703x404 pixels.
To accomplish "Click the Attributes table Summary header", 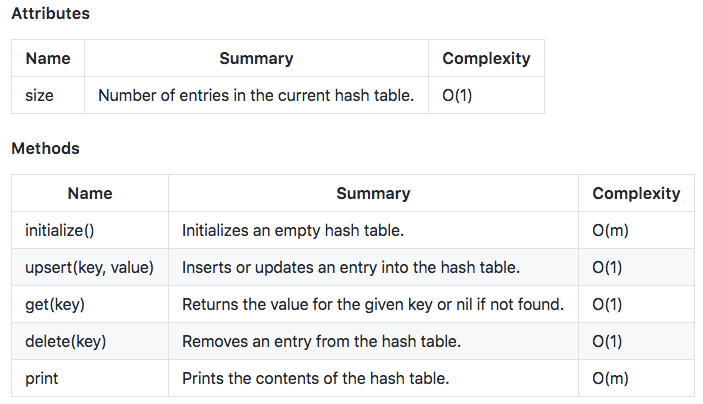I will tap(256, 58).
